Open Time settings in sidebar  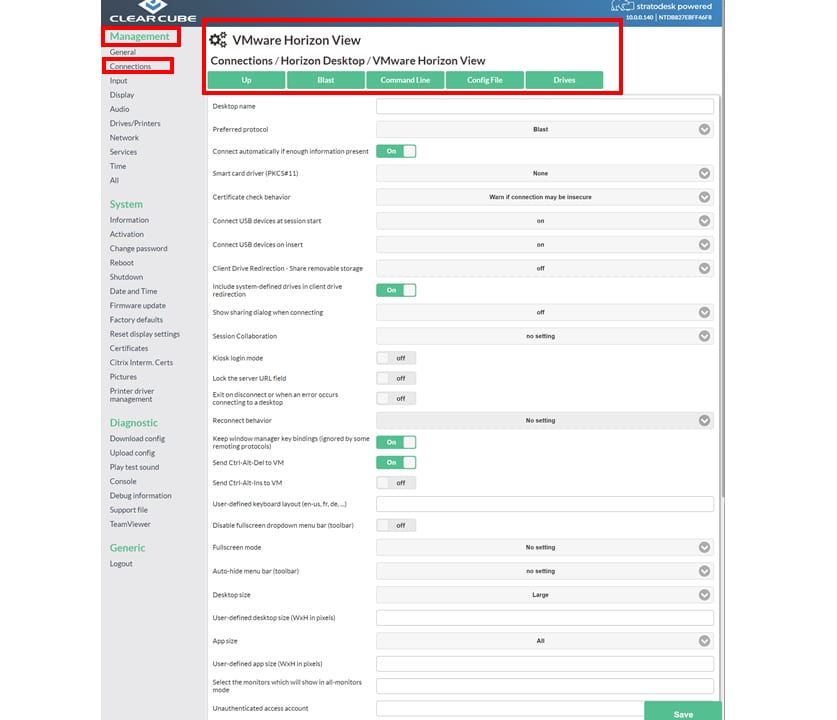(x=118, y=167)
